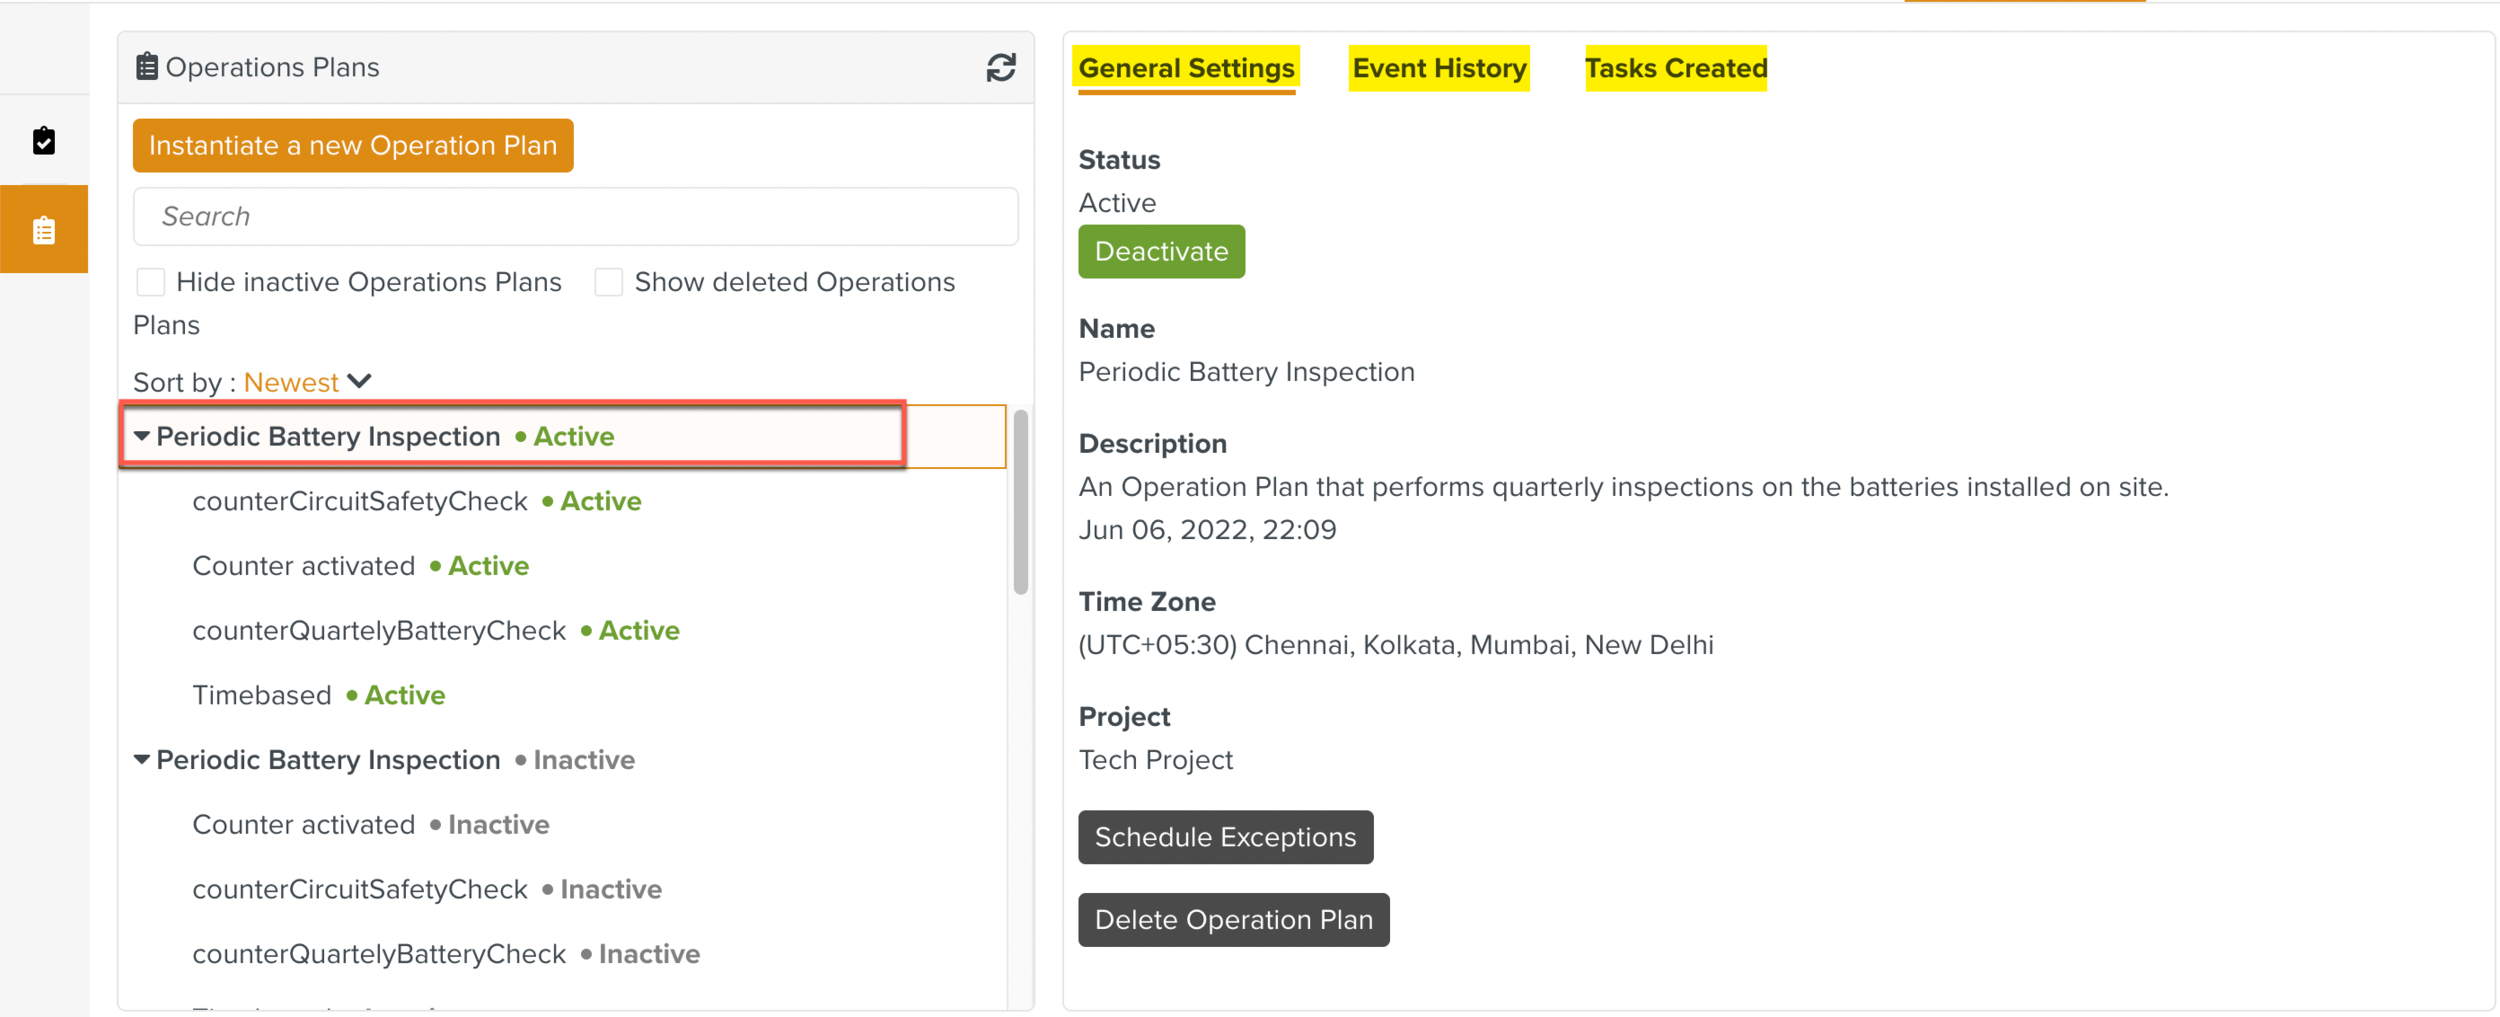Click Delete Operation Plan button
The width and height of the screenshot is (2500, 1017).
tap(1233, 920)
